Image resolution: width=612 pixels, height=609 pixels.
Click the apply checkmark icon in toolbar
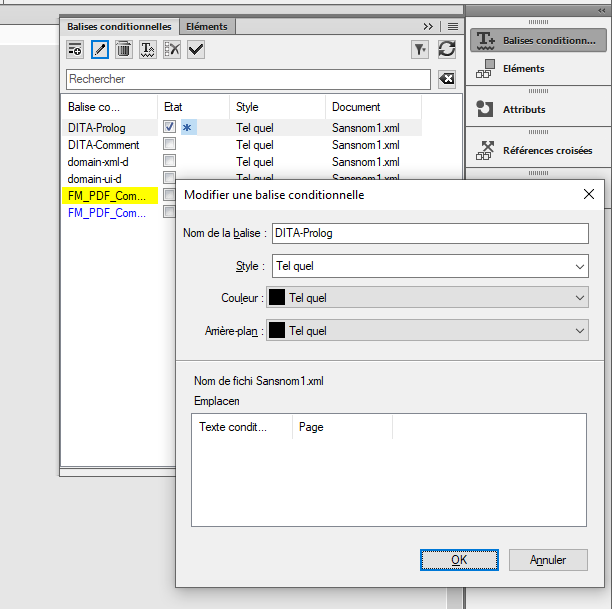196,49
